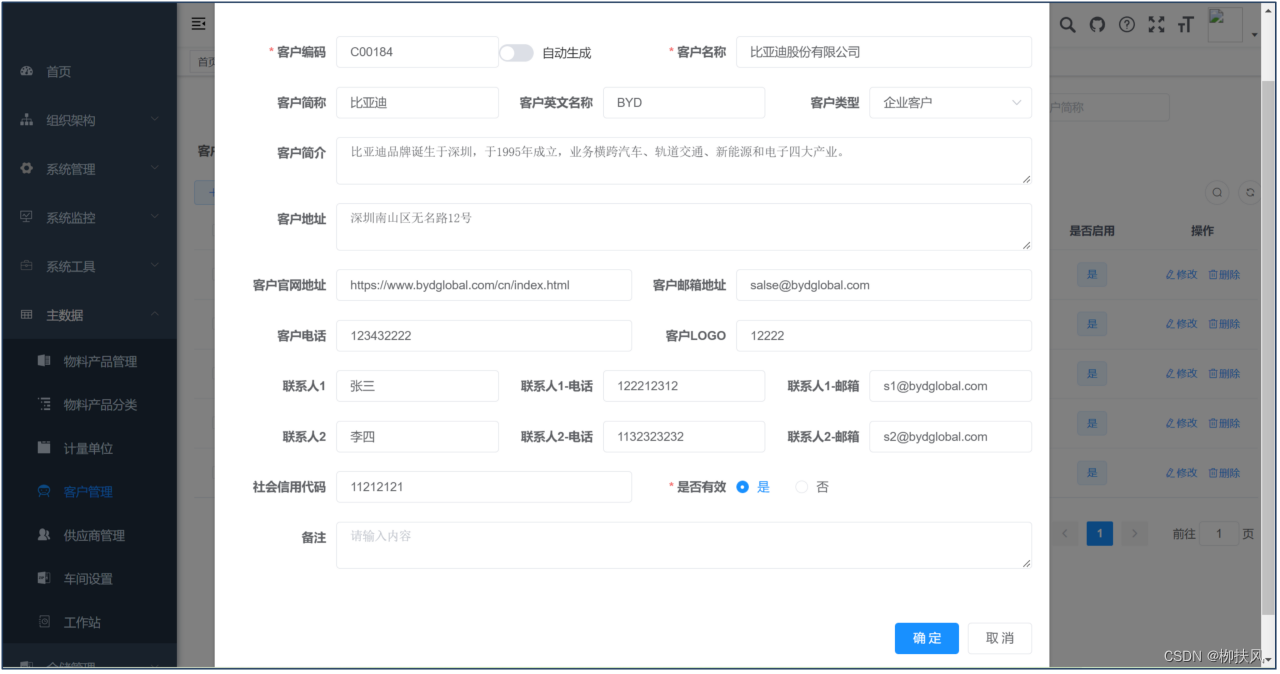This screenshot has width=1280, height=674.
Task: Expand 系统工具 menu chevron
Action: click(155, 266)
